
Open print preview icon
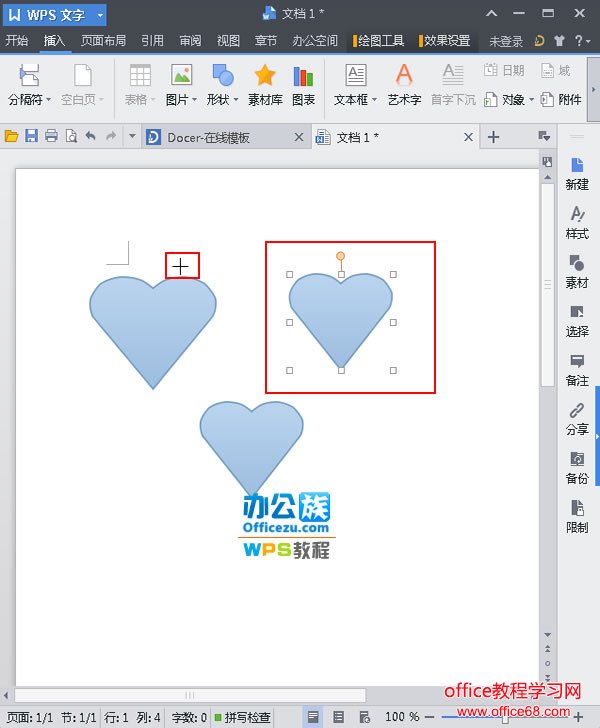[71, 136]
